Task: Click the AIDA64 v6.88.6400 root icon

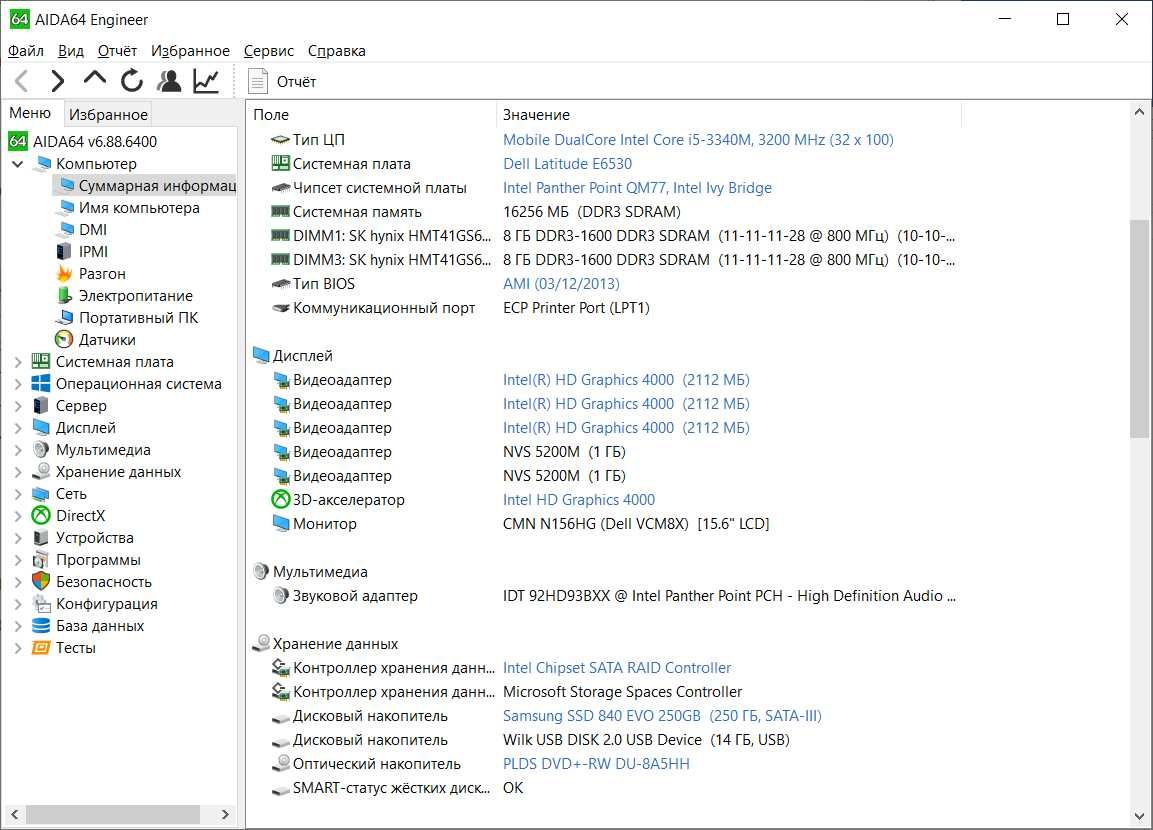Action: coord(18,141)
